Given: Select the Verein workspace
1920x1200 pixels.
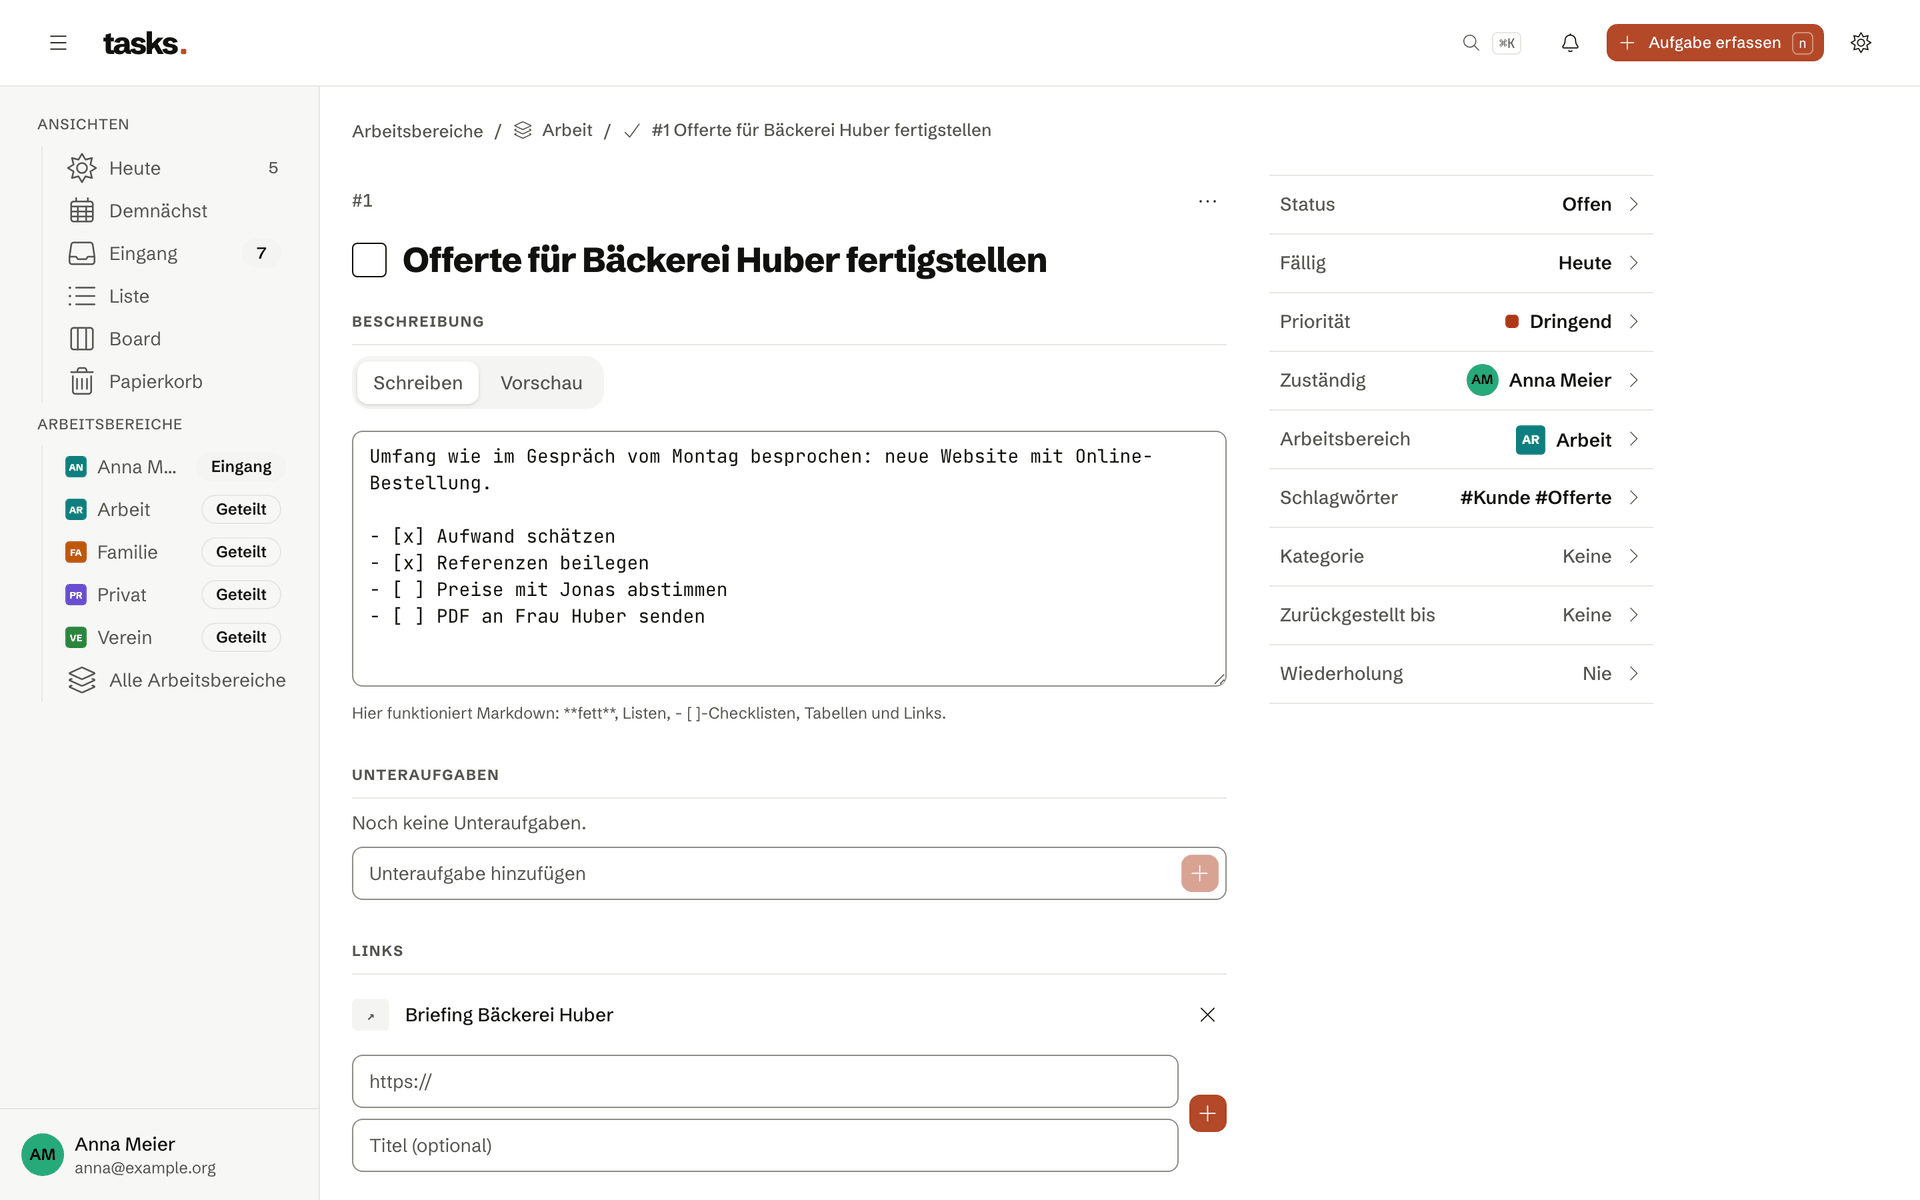Looking at the screenshot, I should click(173, 637).
